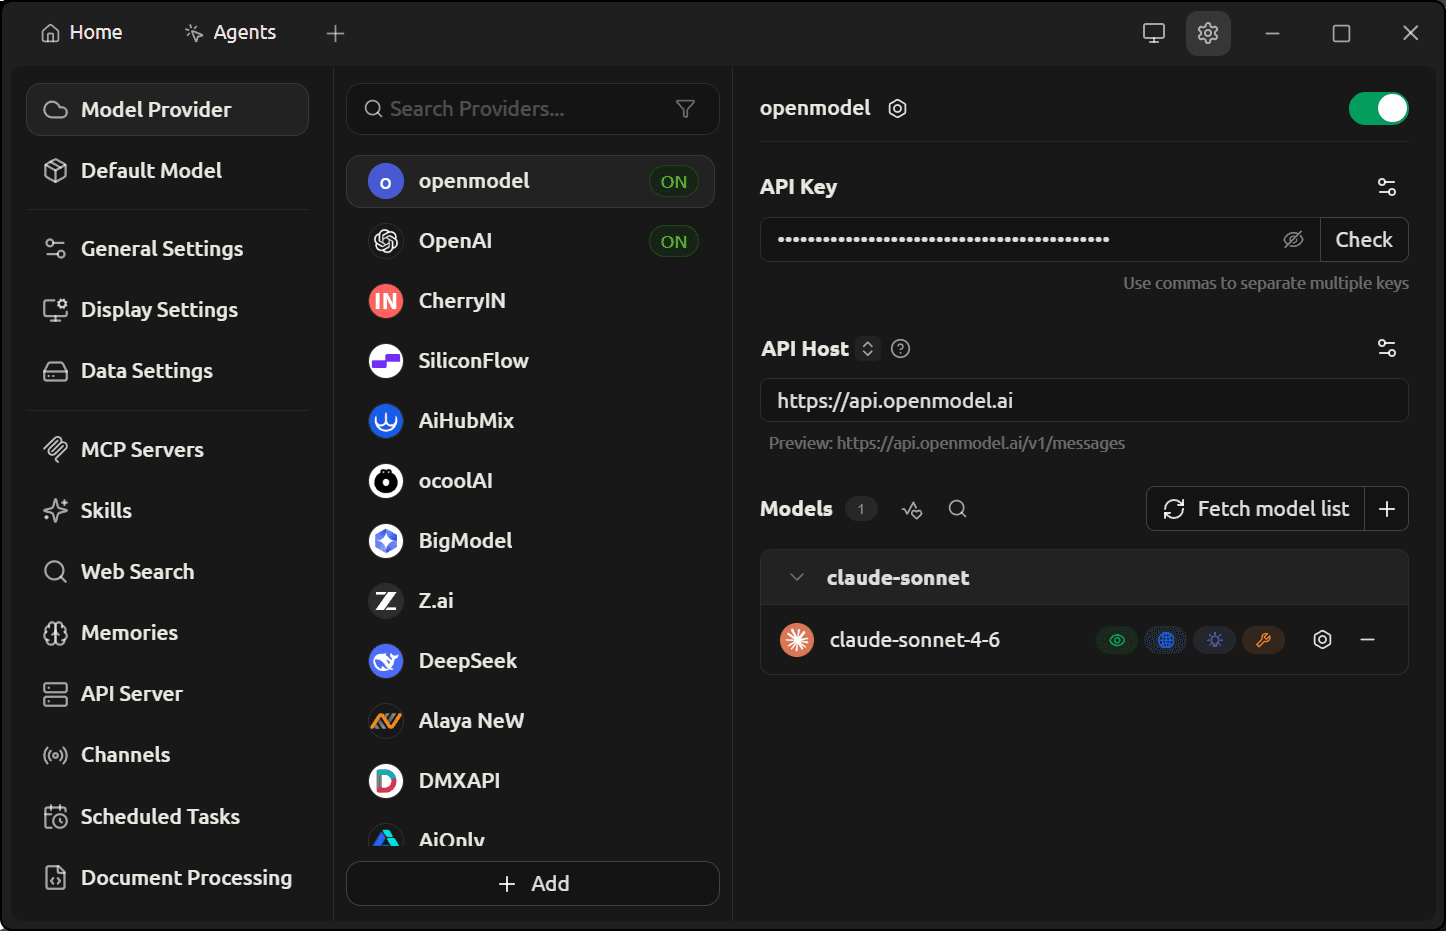
Task: Switch to the Agents tab
Action: point(231,33)
